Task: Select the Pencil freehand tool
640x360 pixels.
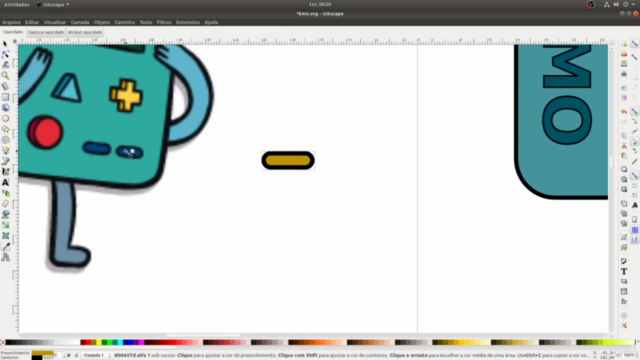Action: pos(5,151)
